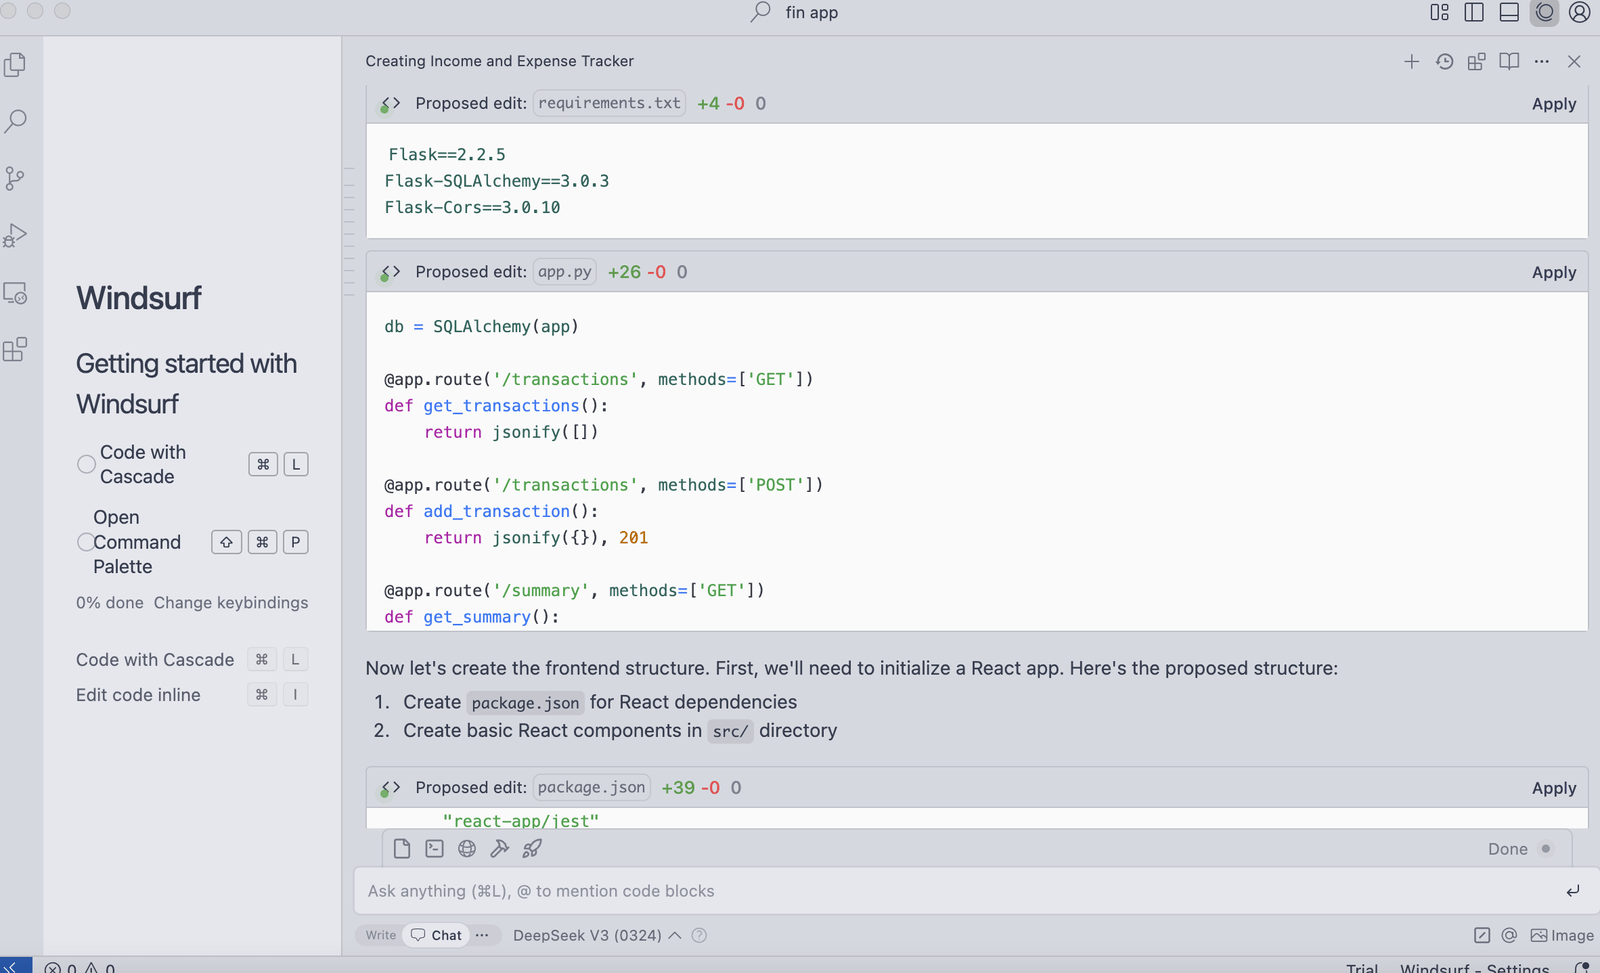Click the Done indicator above the input
The width and height of the screenshot is (1600, 973).
[1518, 849]
